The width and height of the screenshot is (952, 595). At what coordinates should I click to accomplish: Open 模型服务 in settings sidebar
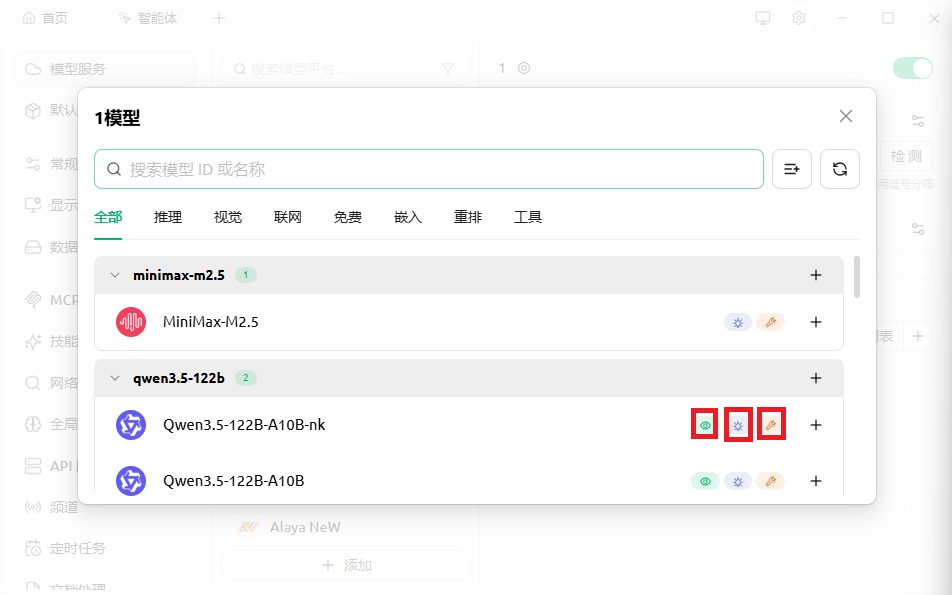[104, 69]
